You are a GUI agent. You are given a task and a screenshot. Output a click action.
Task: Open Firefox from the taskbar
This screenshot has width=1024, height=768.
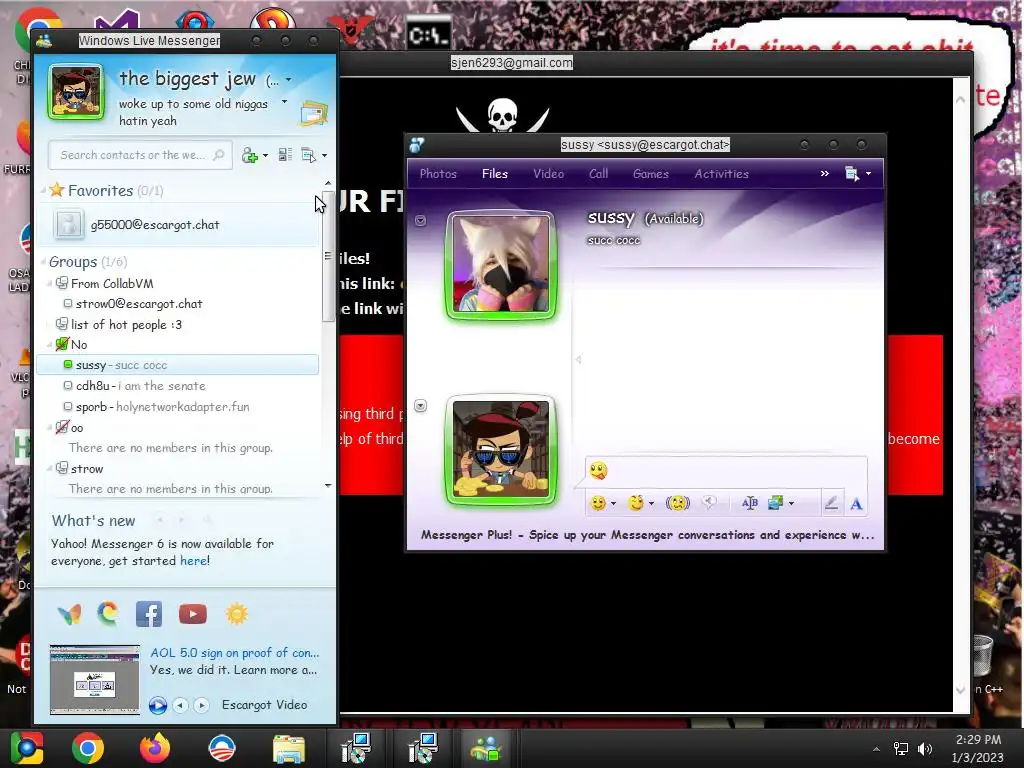[155, 748]
